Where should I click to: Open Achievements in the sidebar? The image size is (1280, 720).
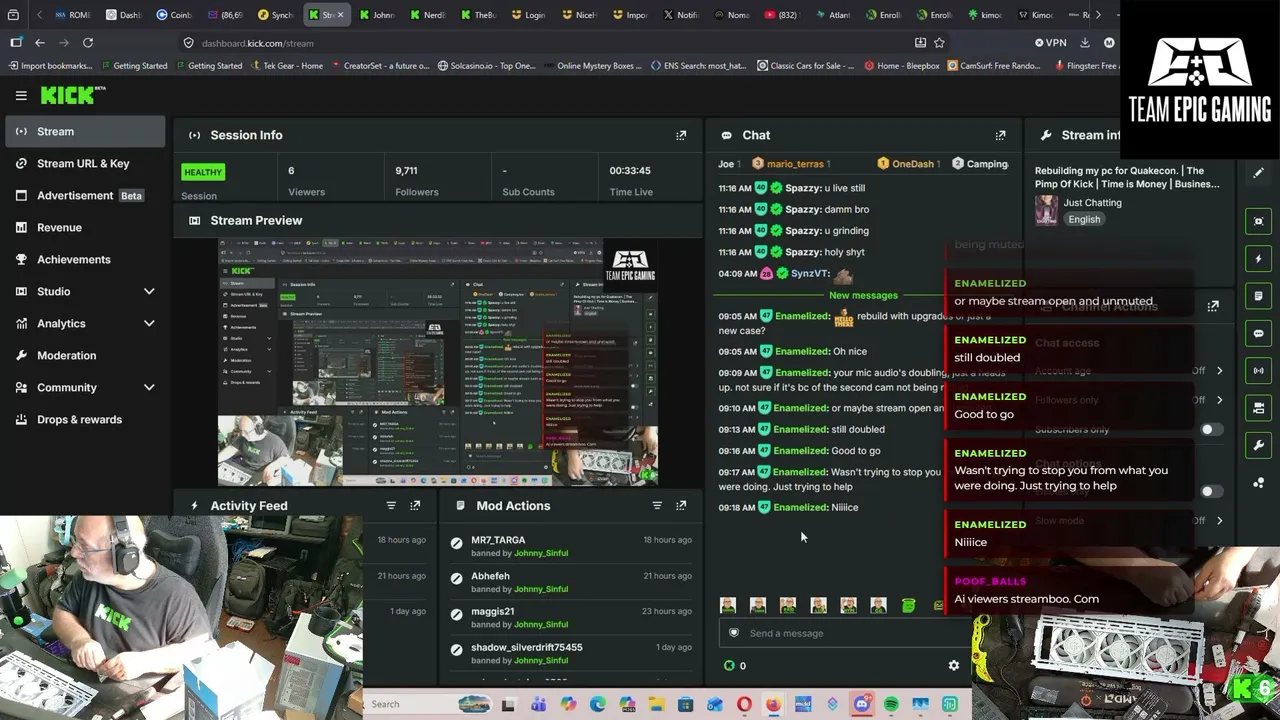pyautogui.click(x=85, y=259)
